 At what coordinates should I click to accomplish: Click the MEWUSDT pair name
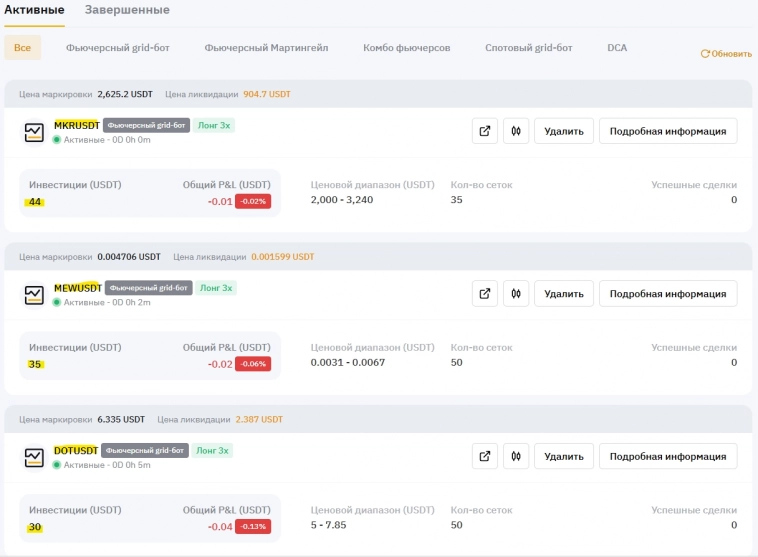77,288
